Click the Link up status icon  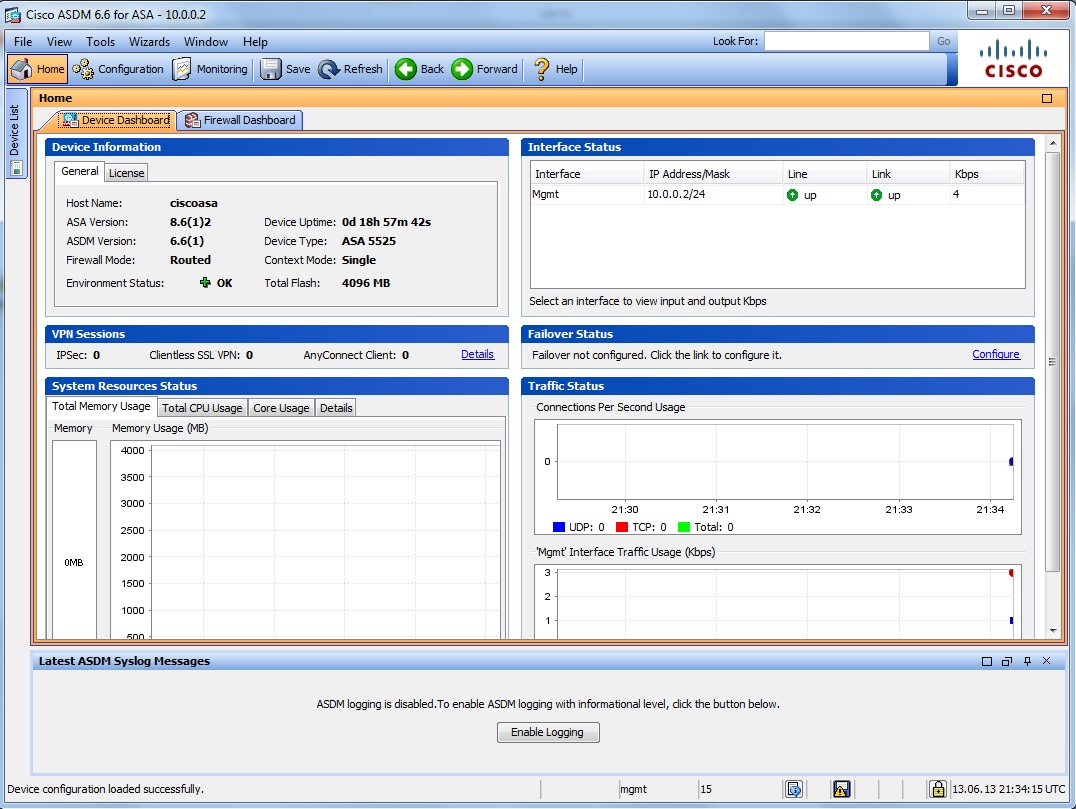pyautogui.click(x=876, y=195)
